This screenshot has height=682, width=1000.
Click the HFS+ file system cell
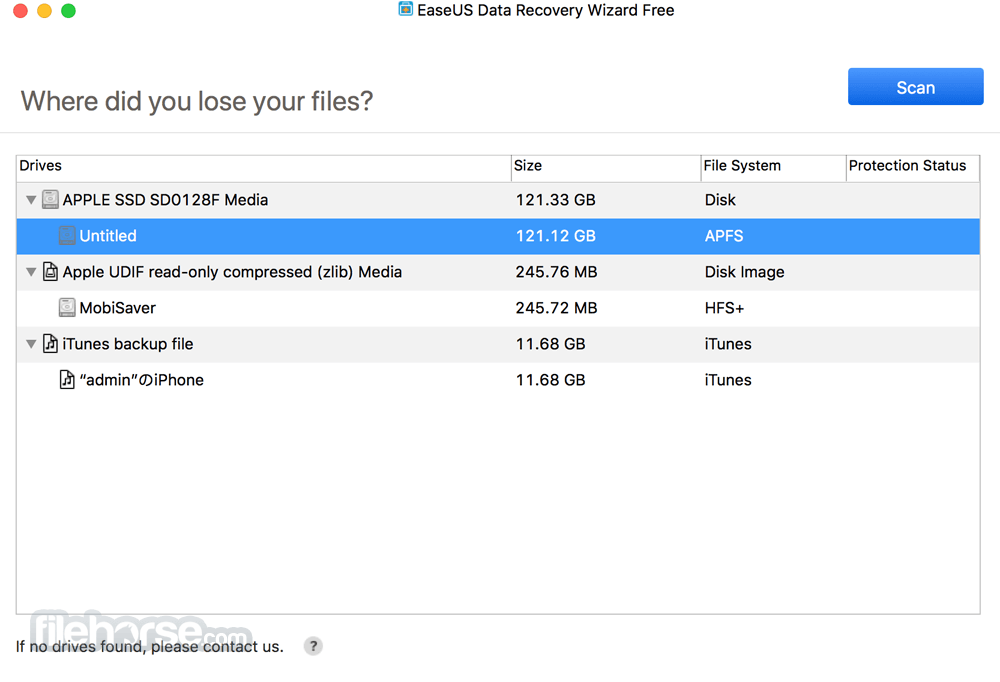[724, 308]
